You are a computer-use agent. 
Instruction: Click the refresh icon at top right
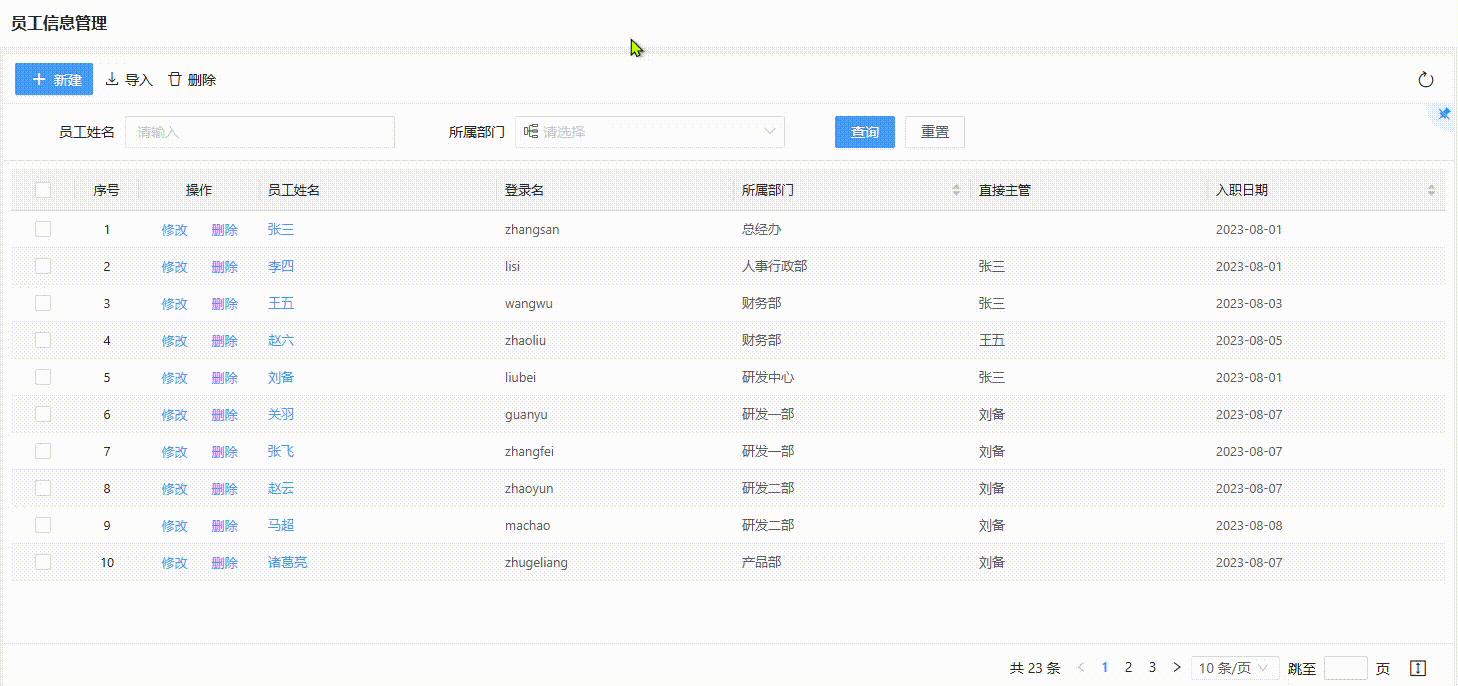point(1426,80)
